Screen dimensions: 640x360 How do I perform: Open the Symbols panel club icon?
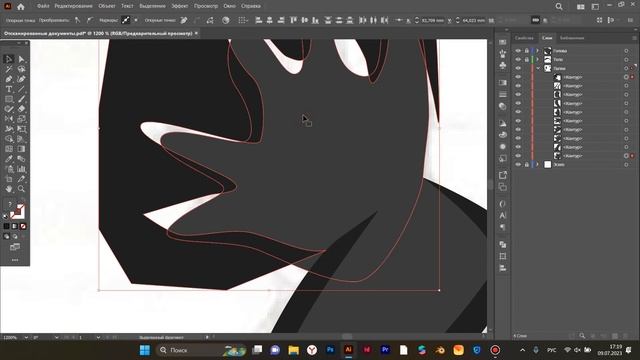point(502,65)
